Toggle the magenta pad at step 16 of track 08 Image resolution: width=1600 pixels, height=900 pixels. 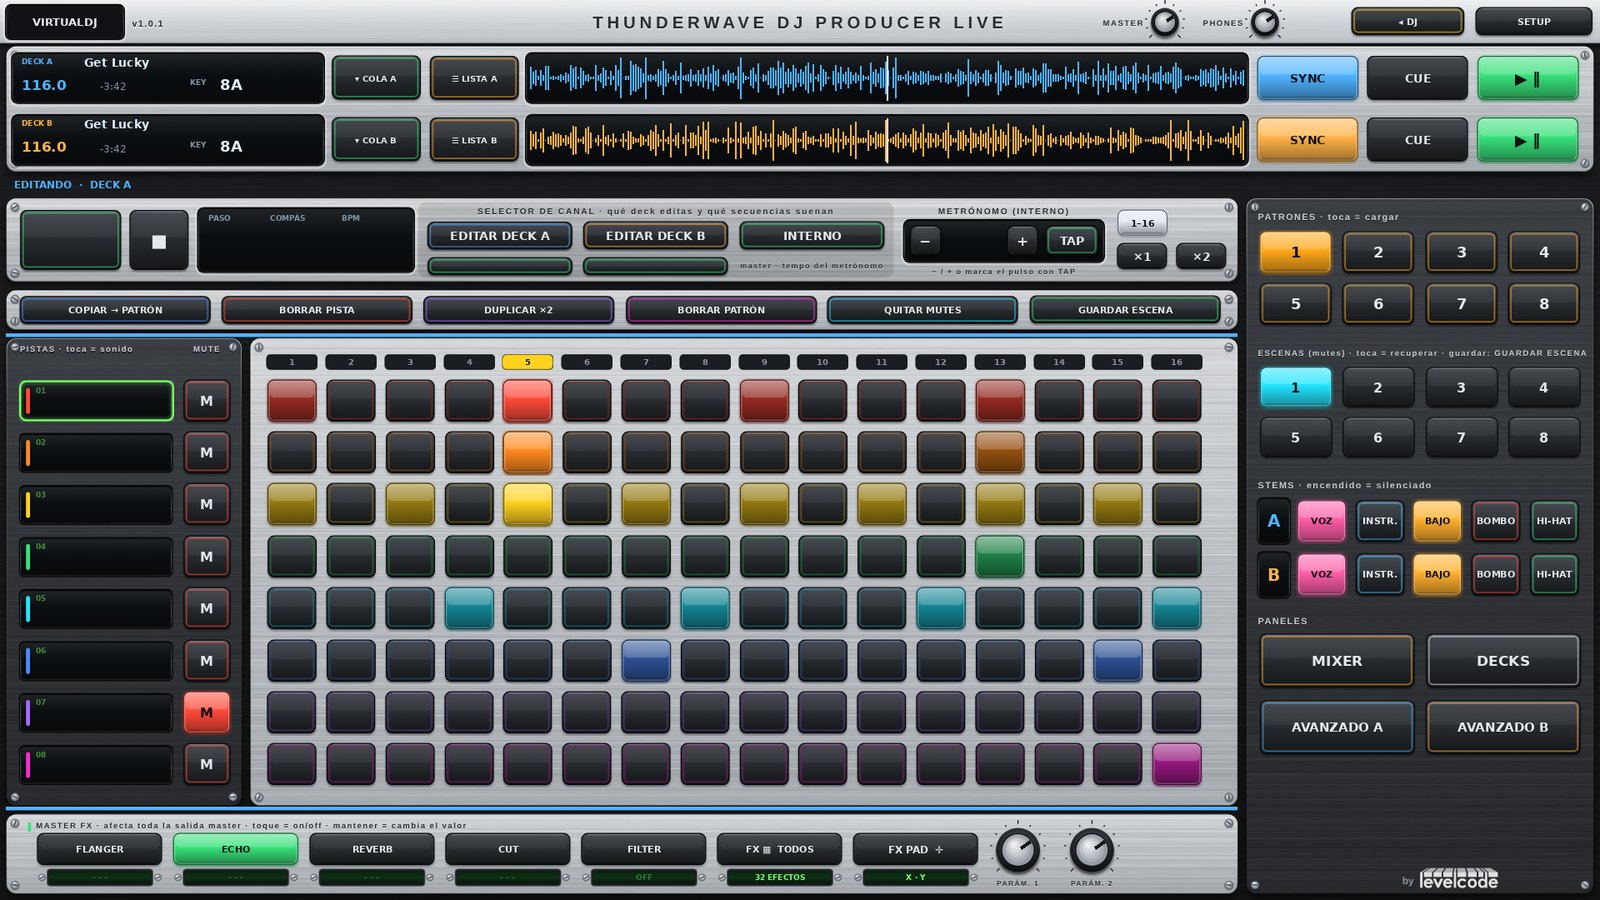[x=1177, y=764]
